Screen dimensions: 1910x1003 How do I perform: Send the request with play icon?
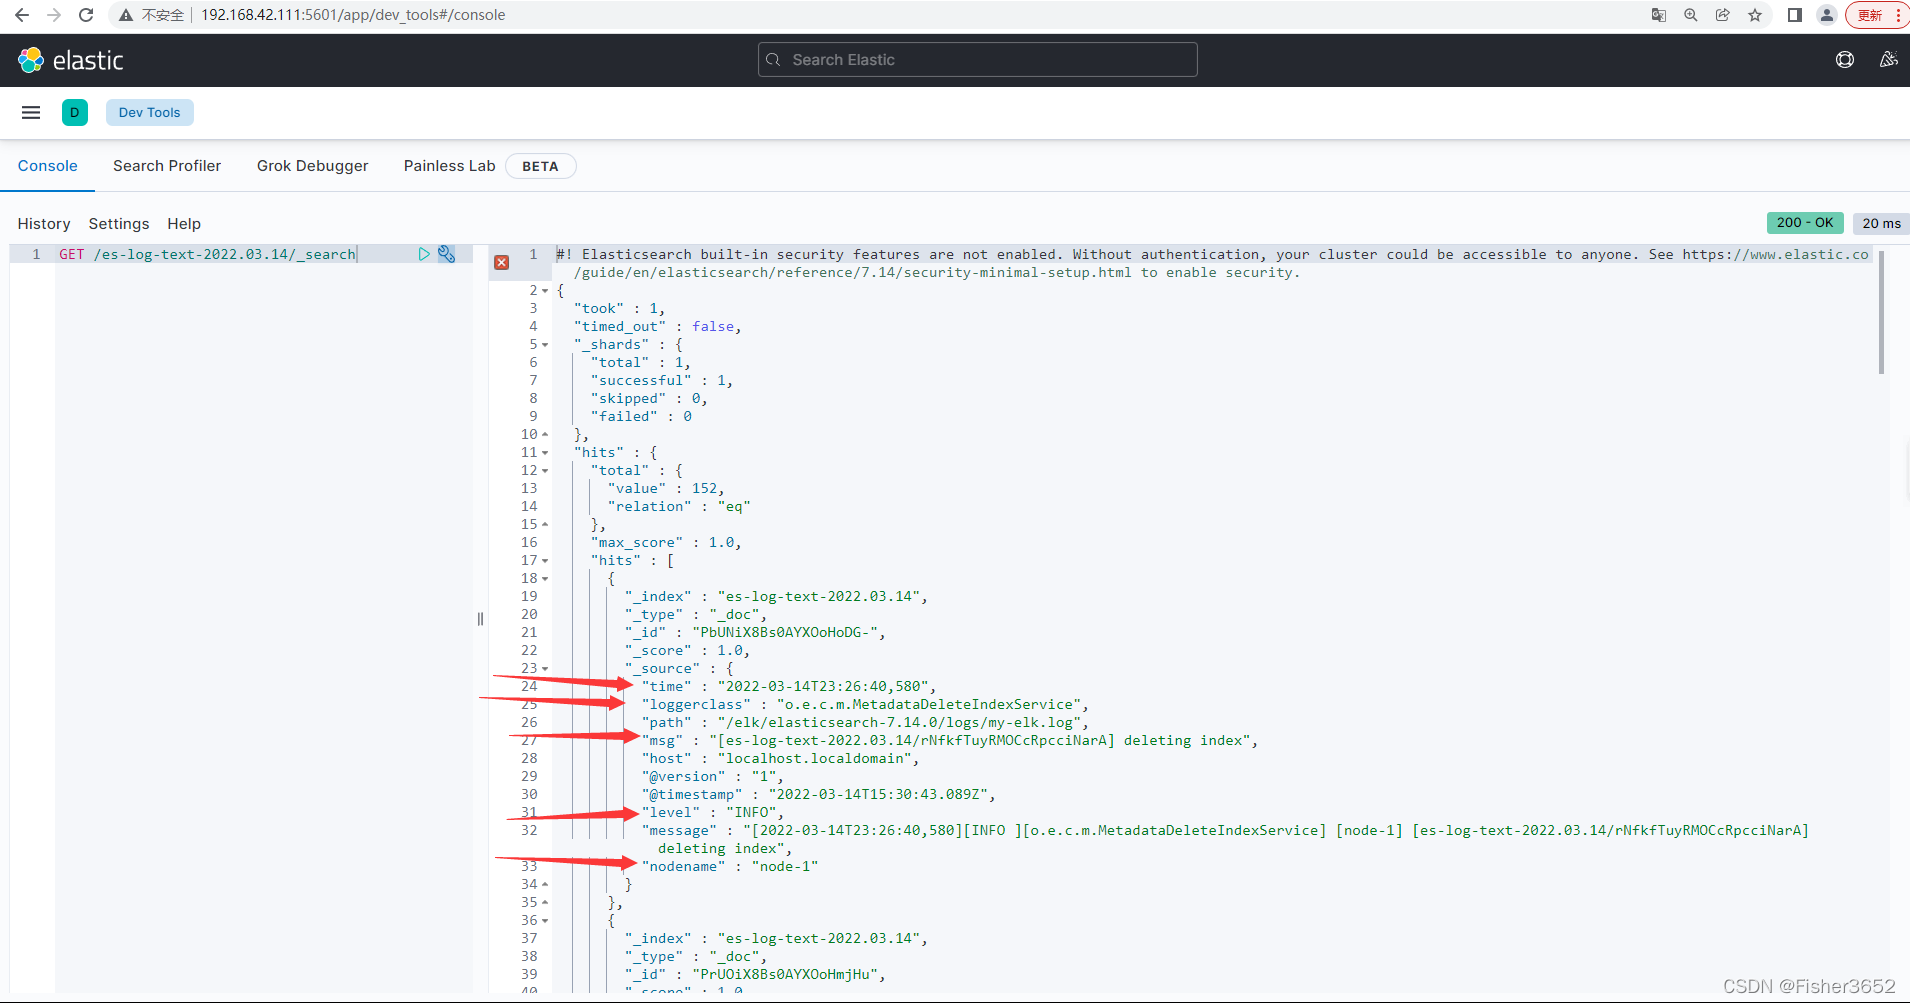[424, 254]
